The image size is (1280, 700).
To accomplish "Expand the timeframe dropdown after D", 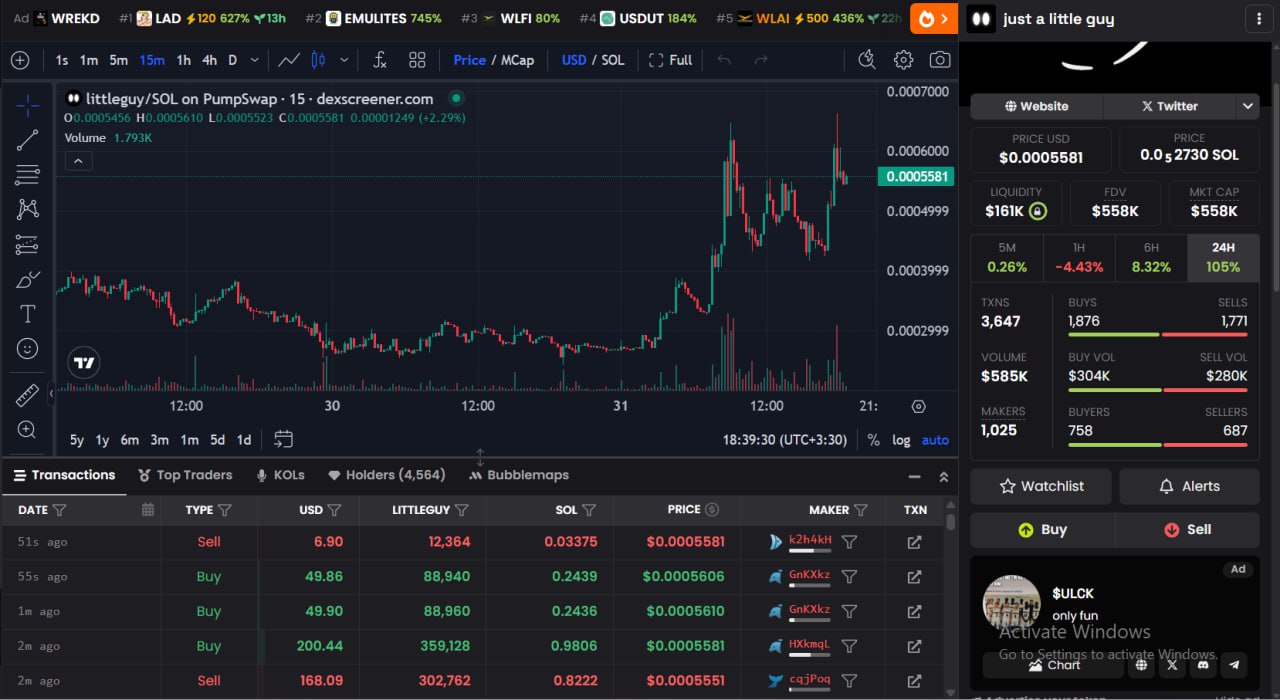I will [254, 60].
